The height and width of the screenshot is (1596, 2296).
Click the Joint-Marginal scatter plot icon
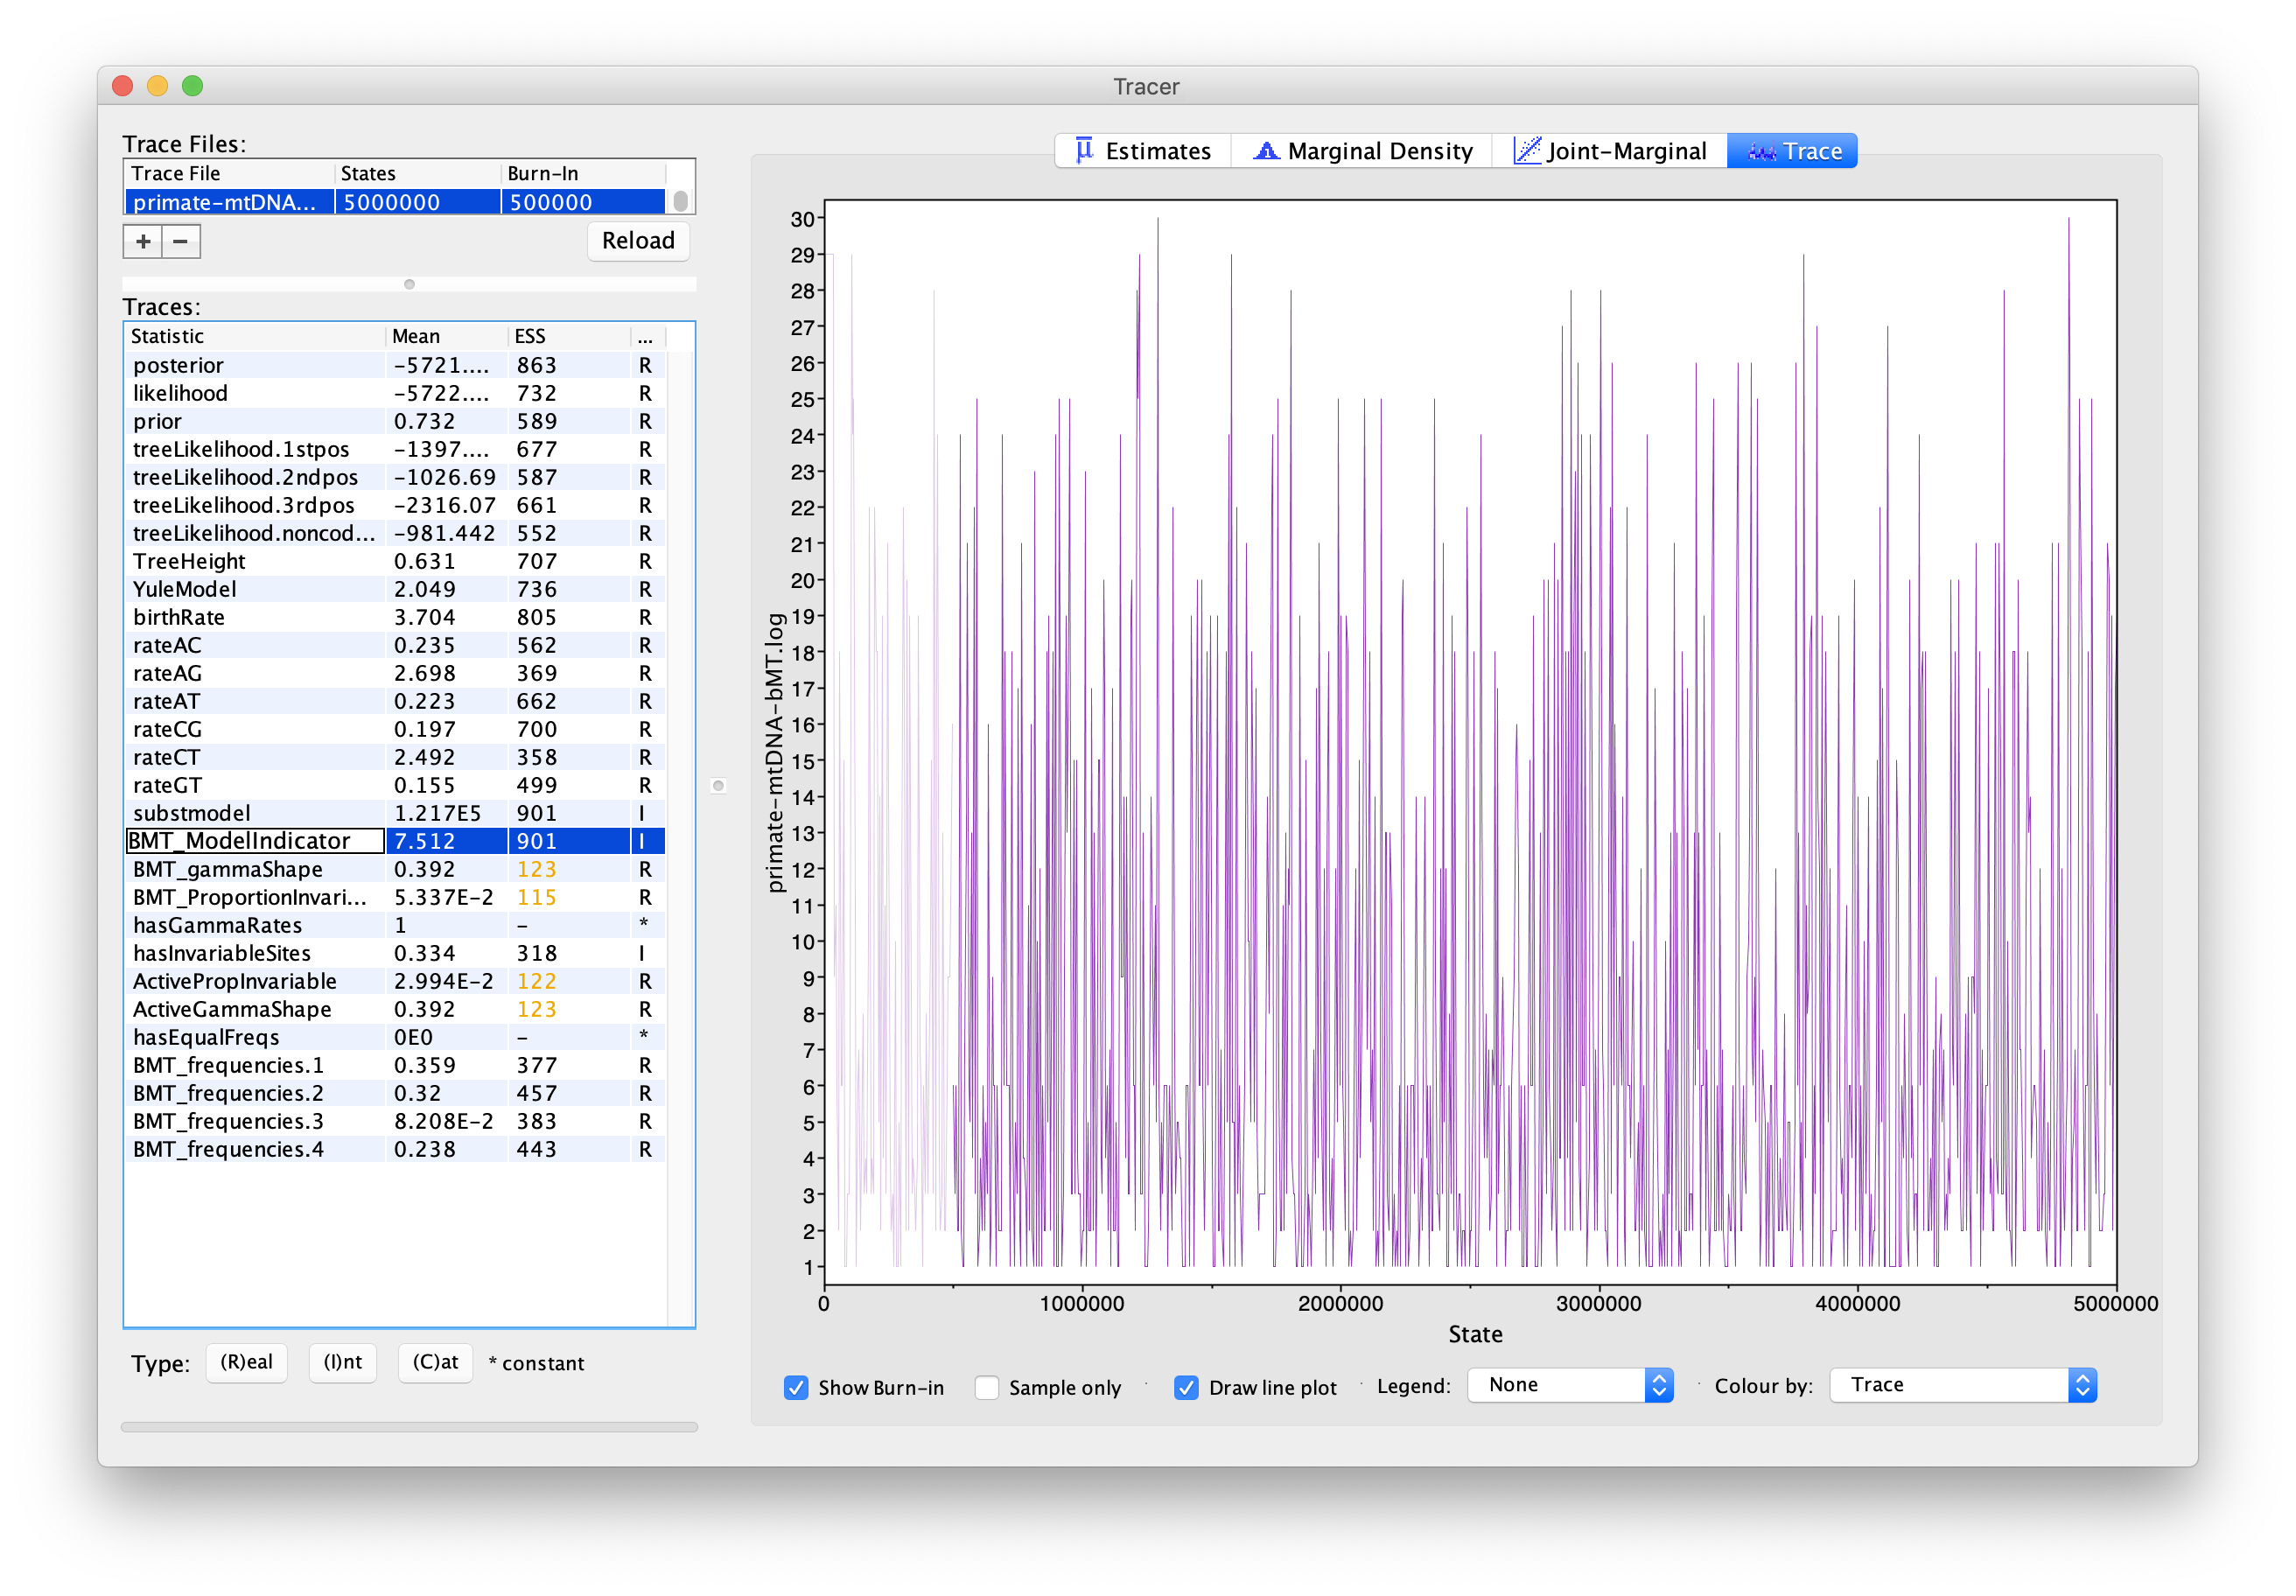point(1527,151)
